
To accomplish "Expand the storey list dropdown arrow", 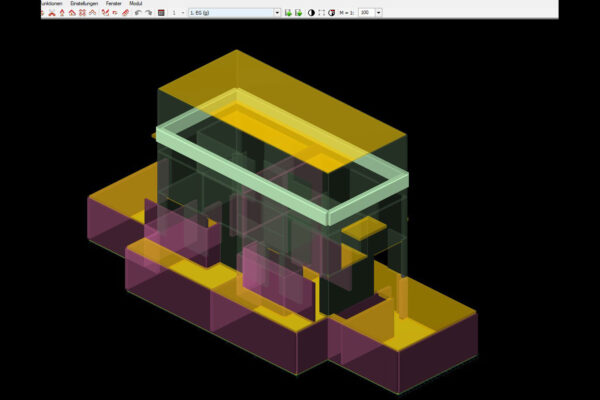I will pos(277,13).
